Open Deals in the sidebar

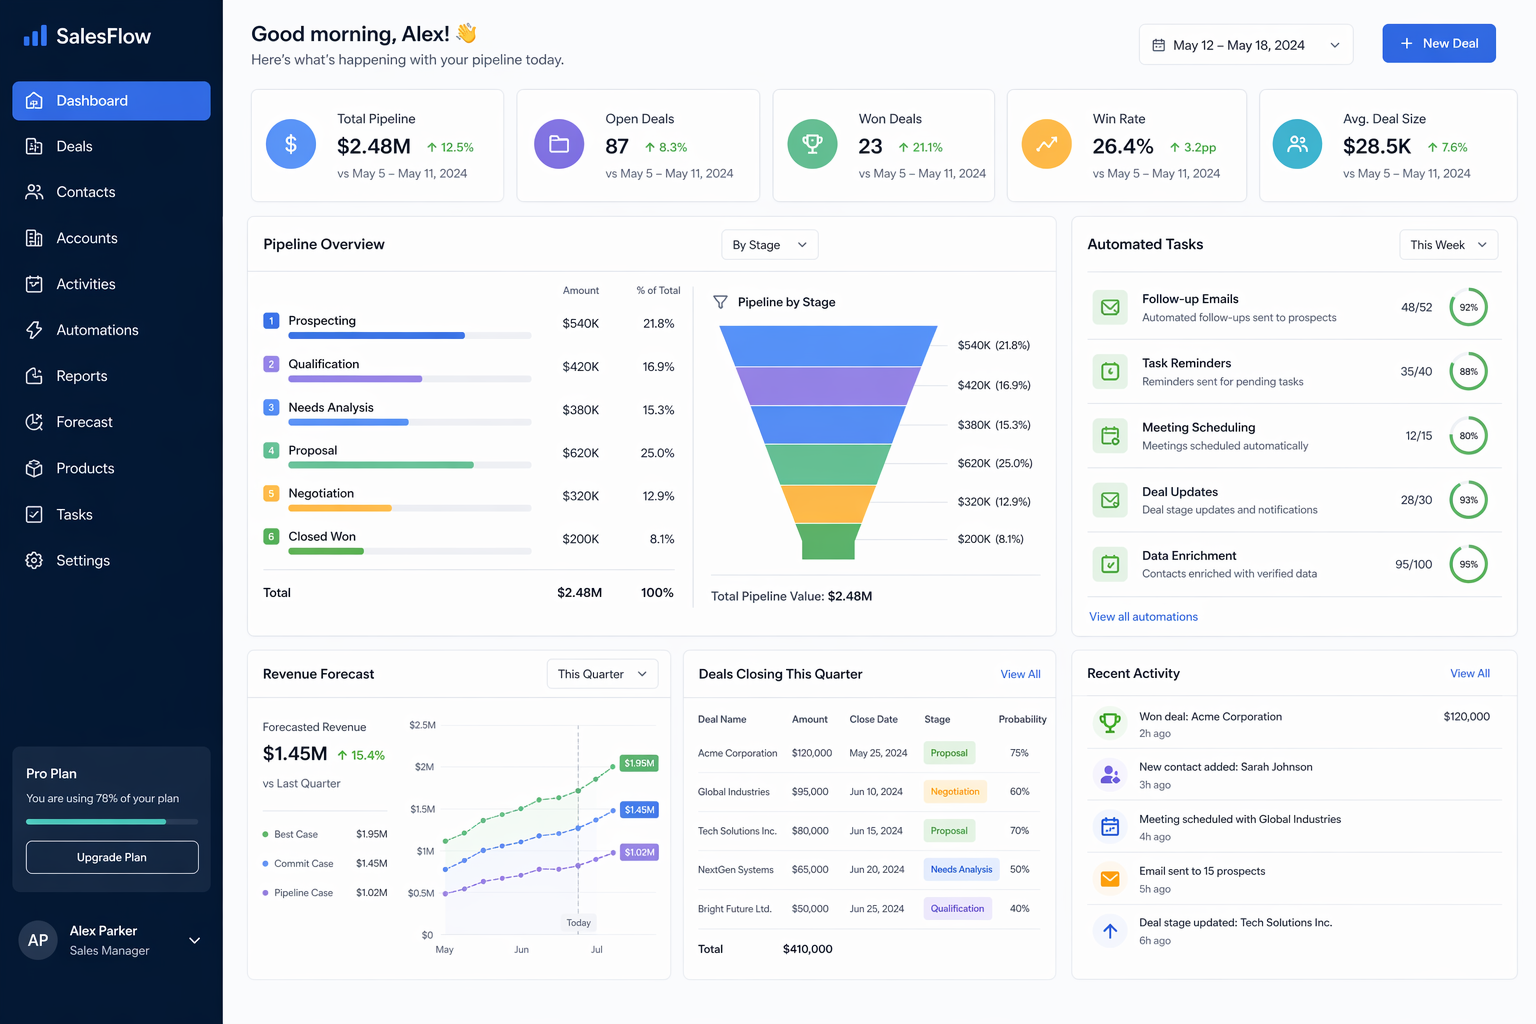[111, 146]
